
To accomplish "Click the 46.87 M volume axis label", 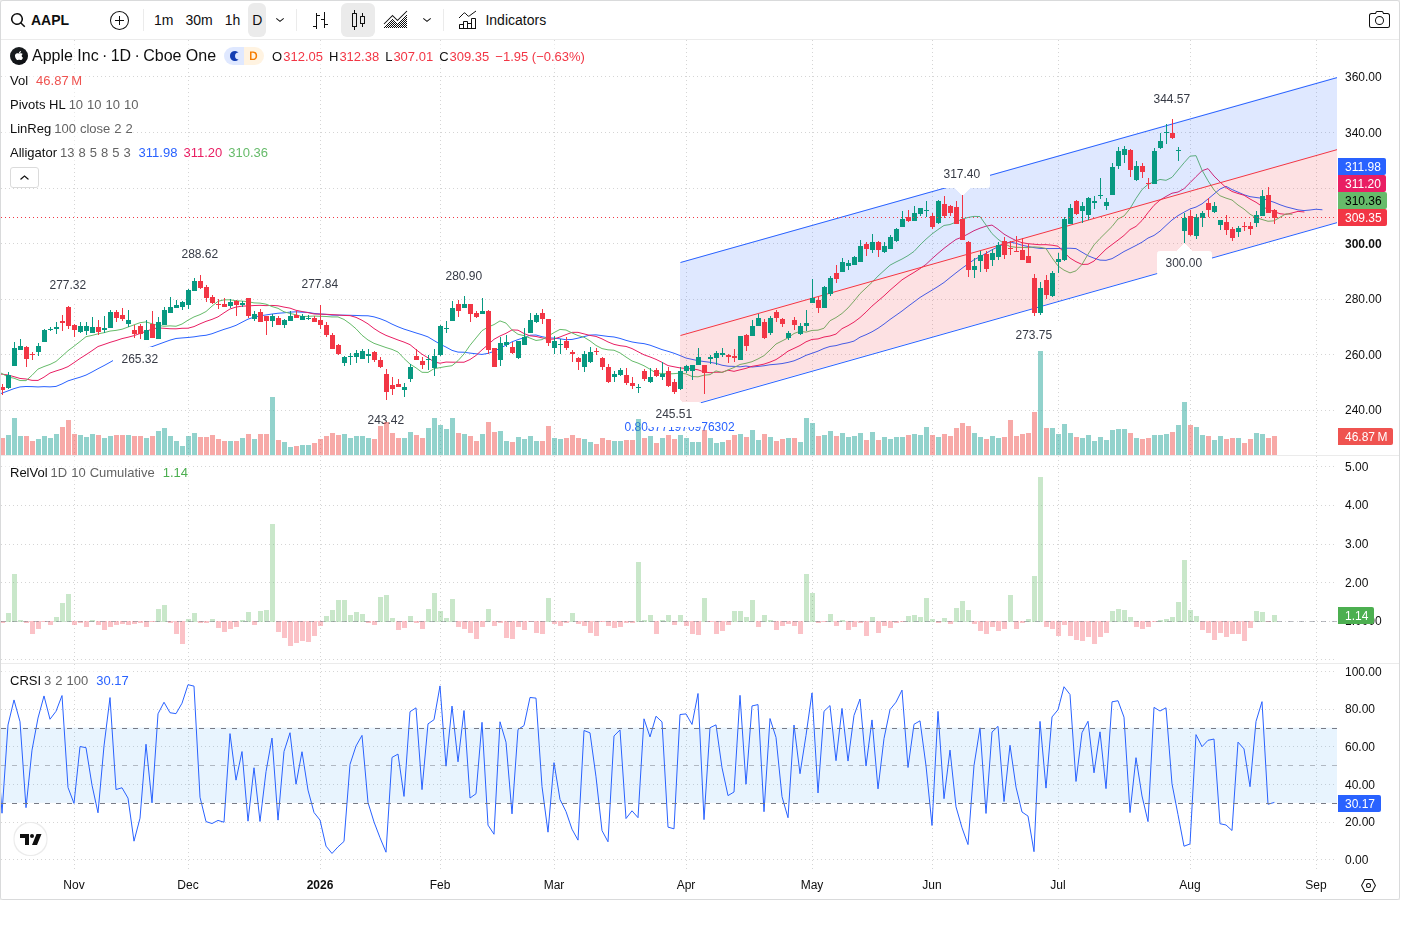I will tap(1365, 437).
